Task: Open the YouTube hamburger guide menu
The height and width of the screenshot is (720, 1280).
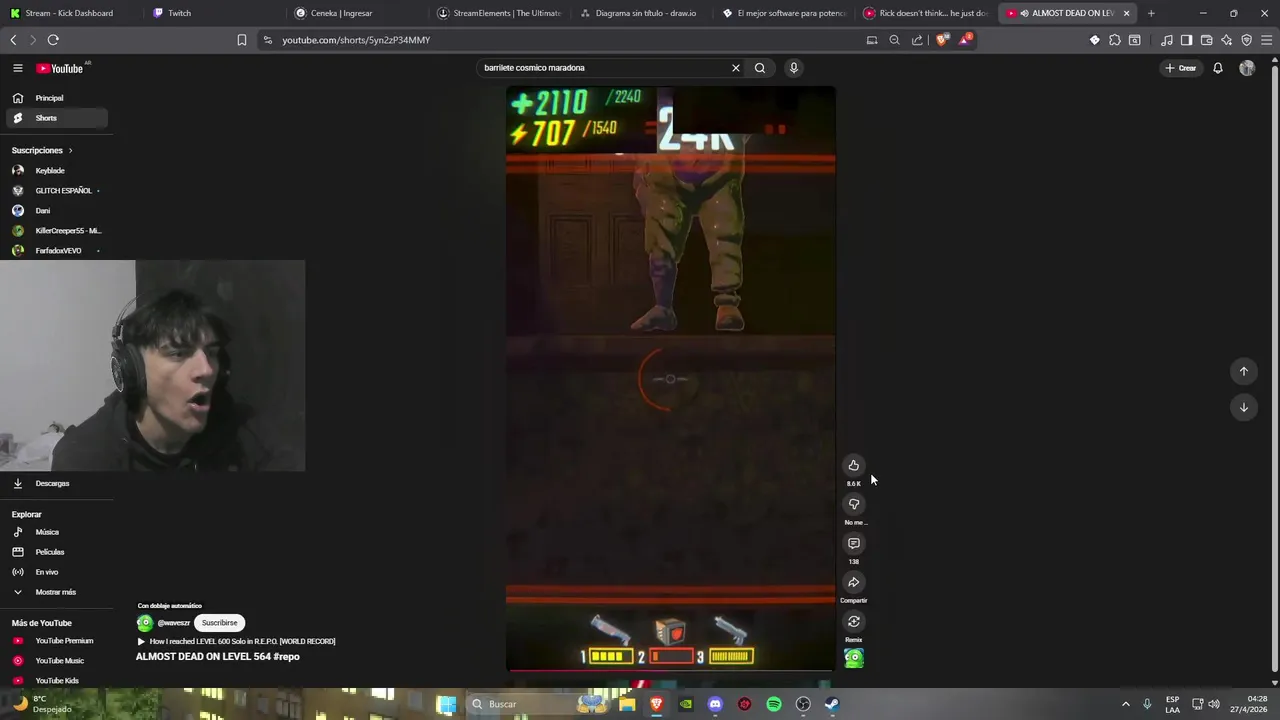Action: coord(18,68)
